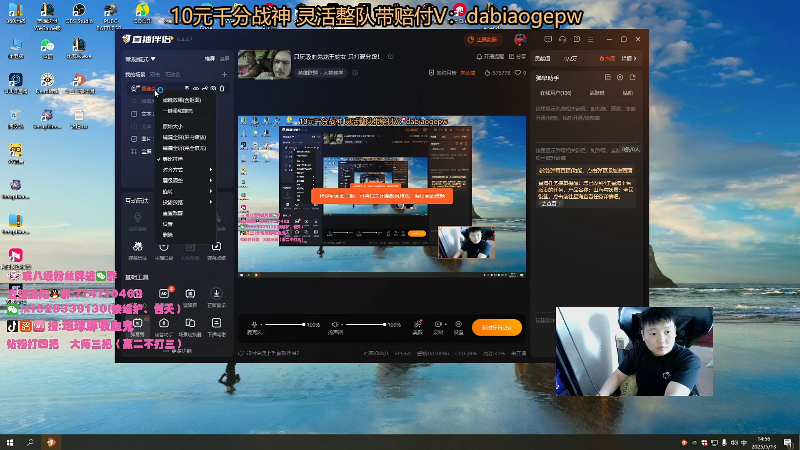Open the dropdown arrow beside the record icon

(445, 324)
